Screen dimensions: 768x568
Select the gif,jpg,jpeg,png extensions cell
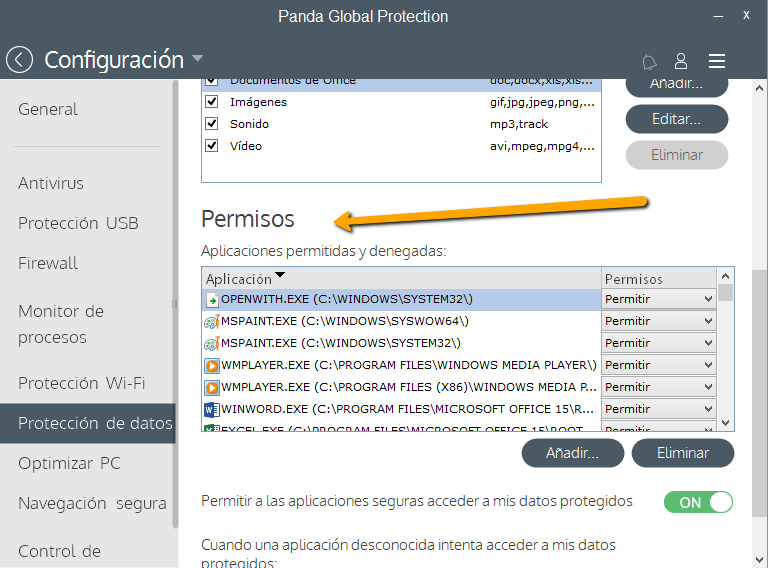tap(542, 102)
